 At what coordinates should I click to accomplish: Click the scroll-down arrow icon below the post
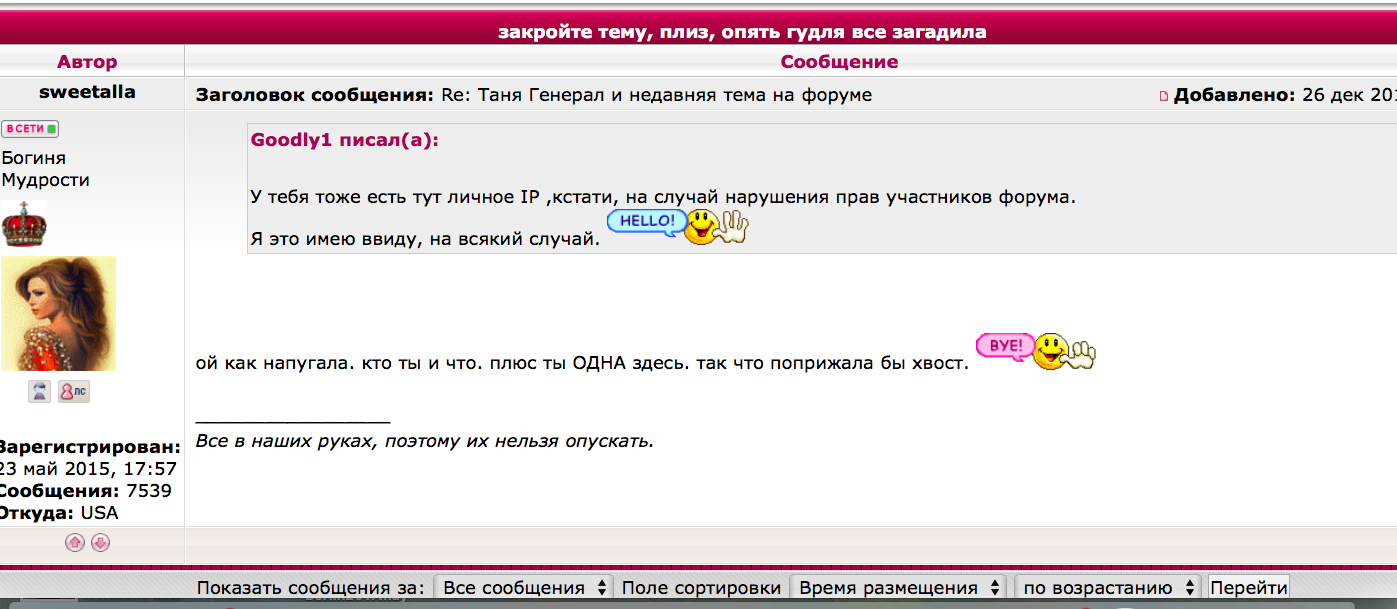[x=100, y=543]
